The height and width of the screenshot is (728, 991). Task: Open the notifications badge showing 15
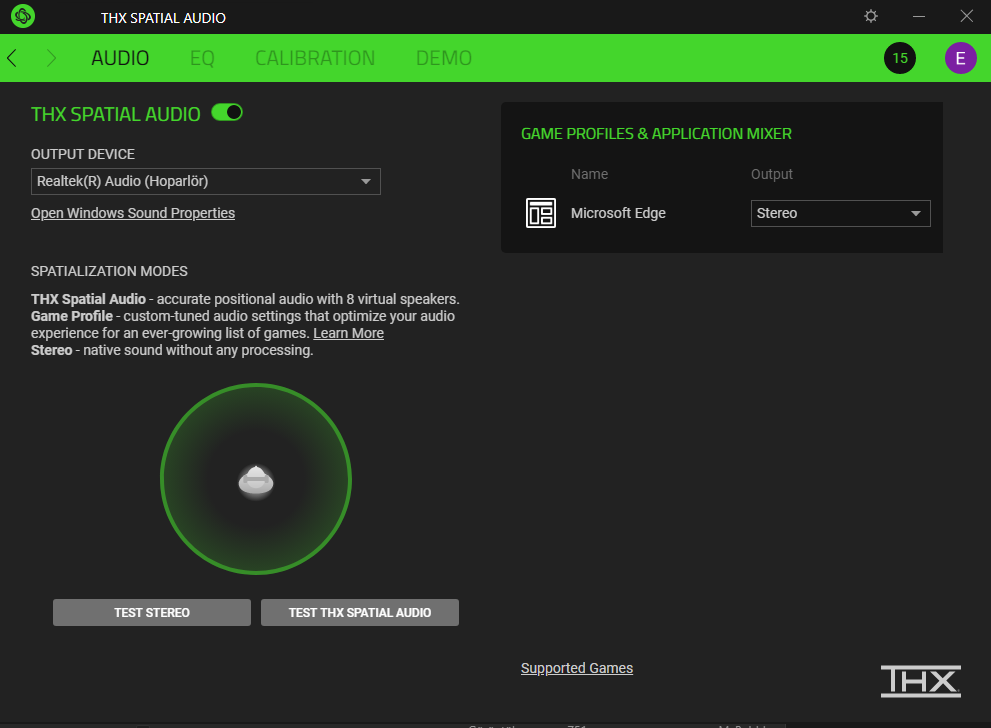tap(899, 58)
